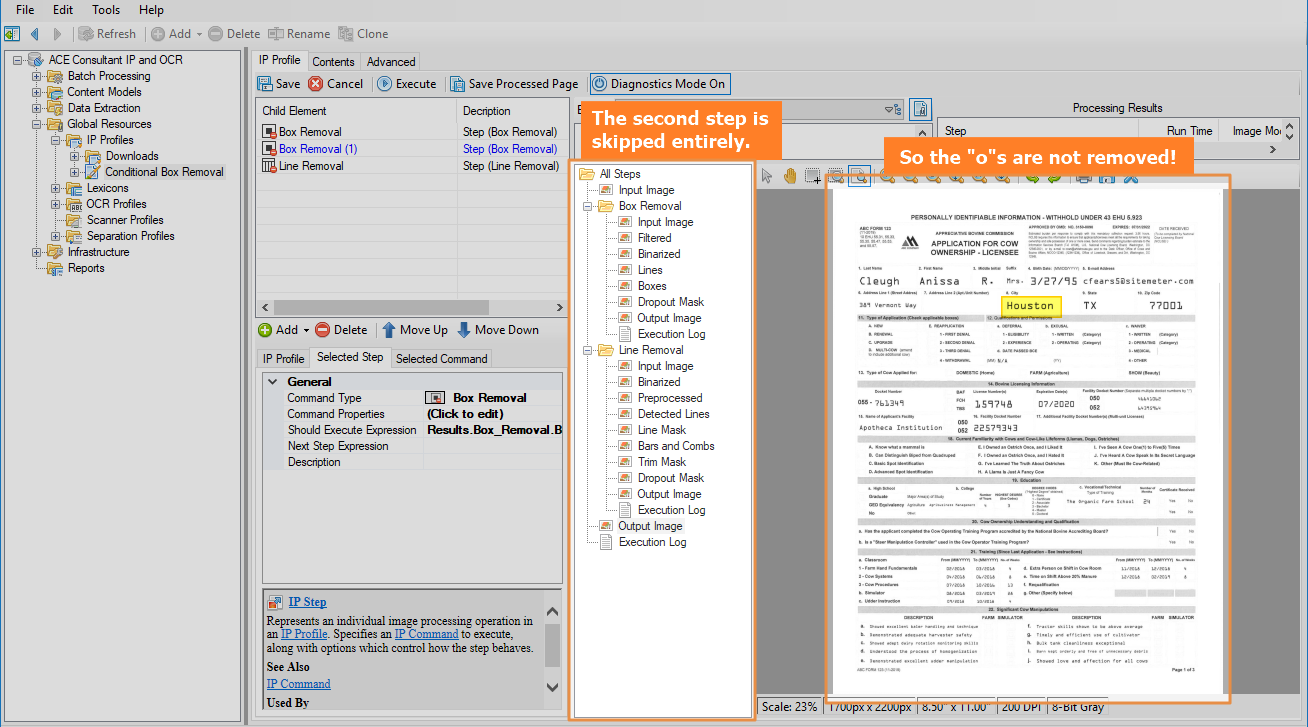
Task: Click the Move Up arrow icon
Action: (x=389, y=330)
